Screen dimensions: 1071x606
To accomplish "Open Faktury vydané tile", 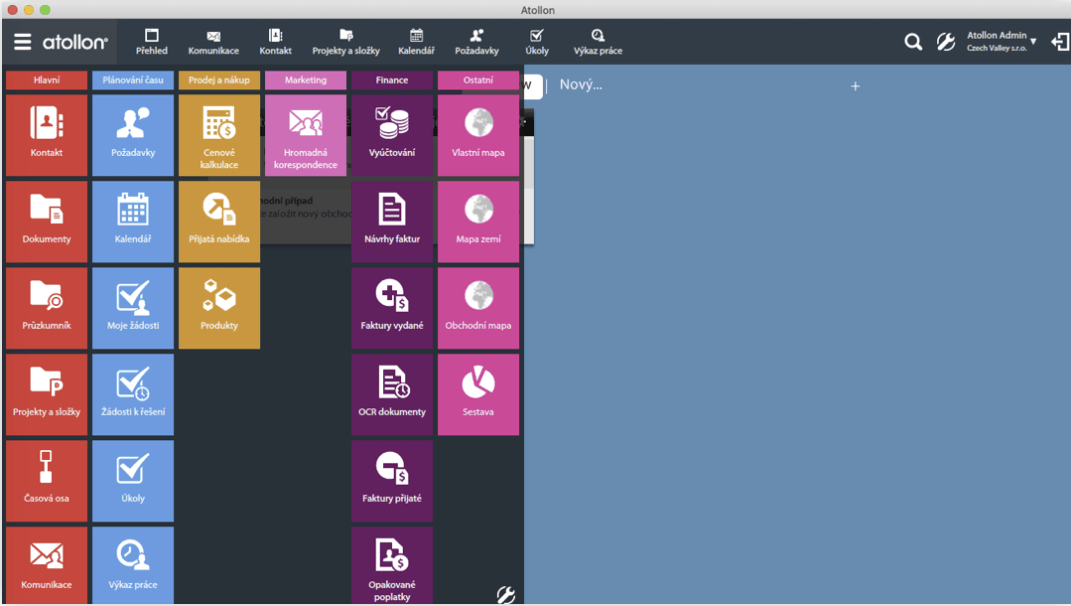I will [392, 307].
